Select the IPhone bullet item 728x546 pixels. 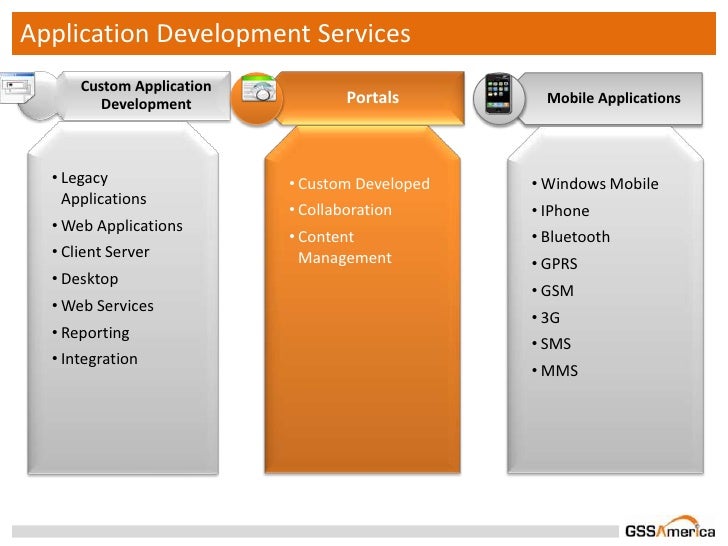tap(560, 211)
